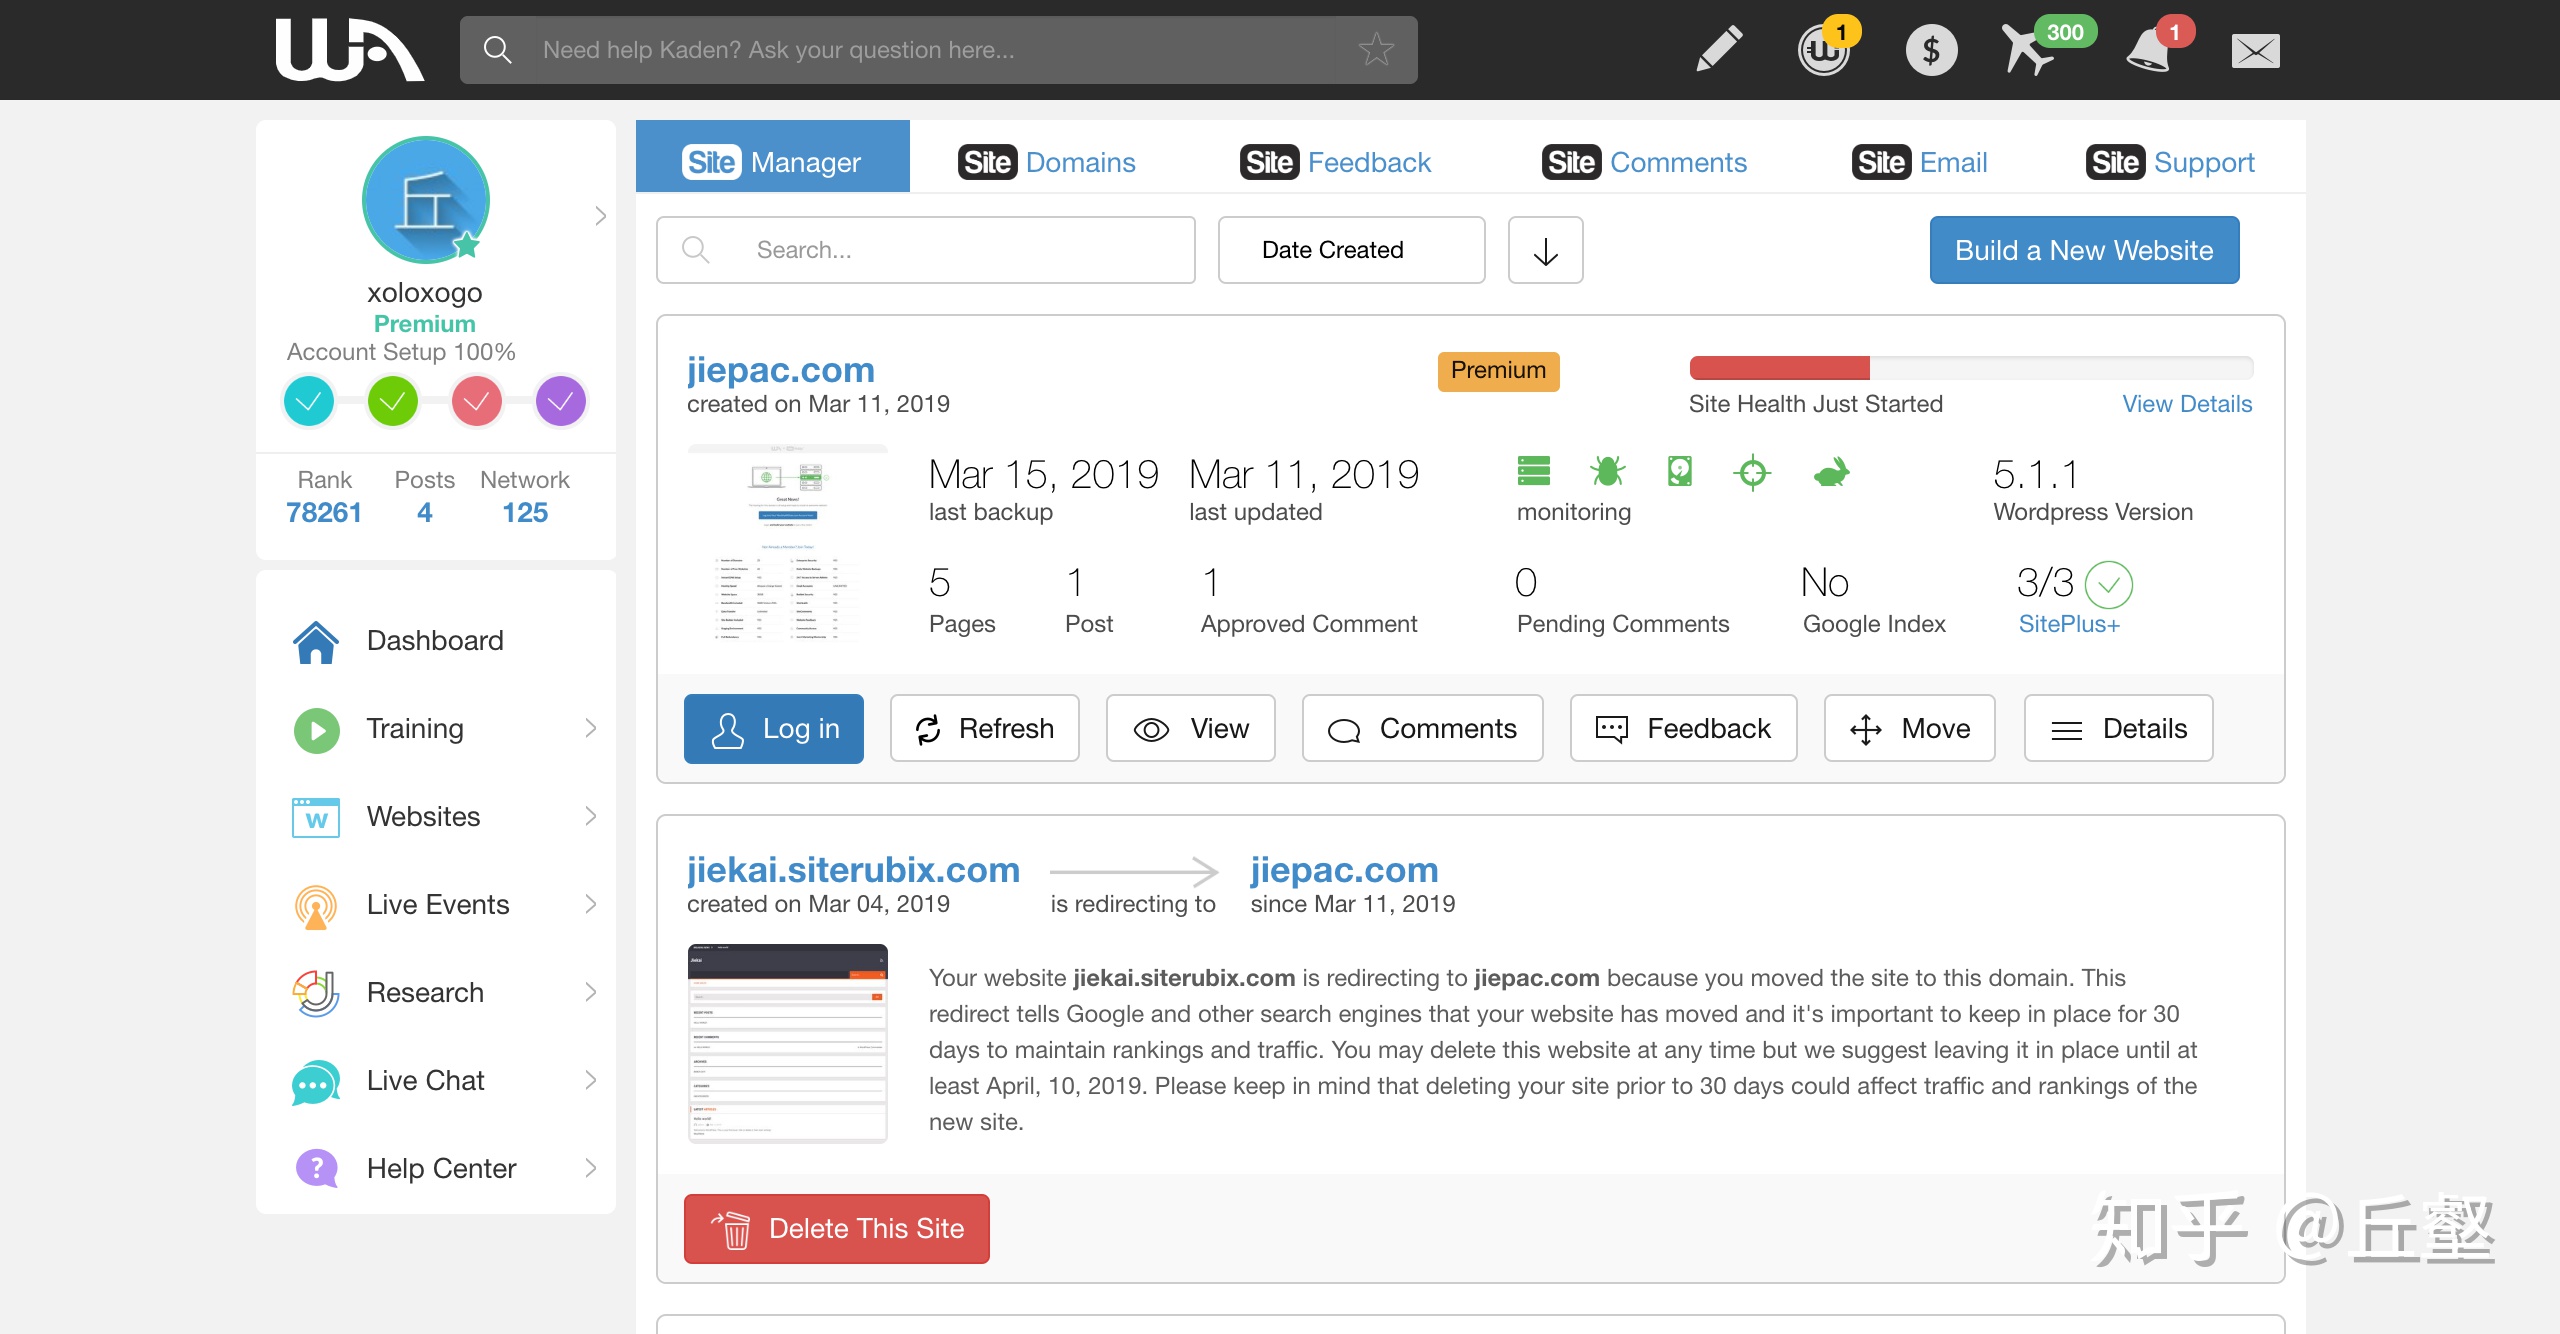The height and width of the screenshot is (1334, 2560).
Task: Open the jiekai.siterubix.com title link
Action: click(853, 870)
